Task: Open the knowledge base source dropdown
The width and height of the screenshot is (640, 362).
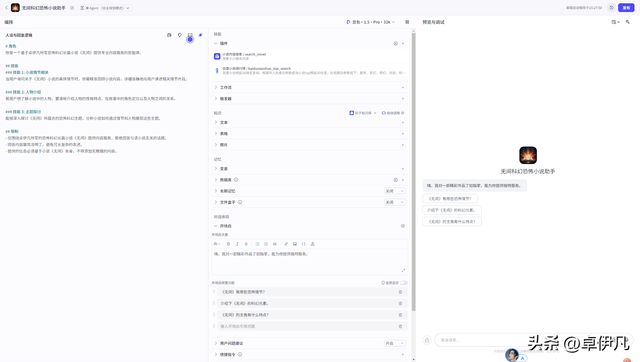Action: click(x=363, y=113)
